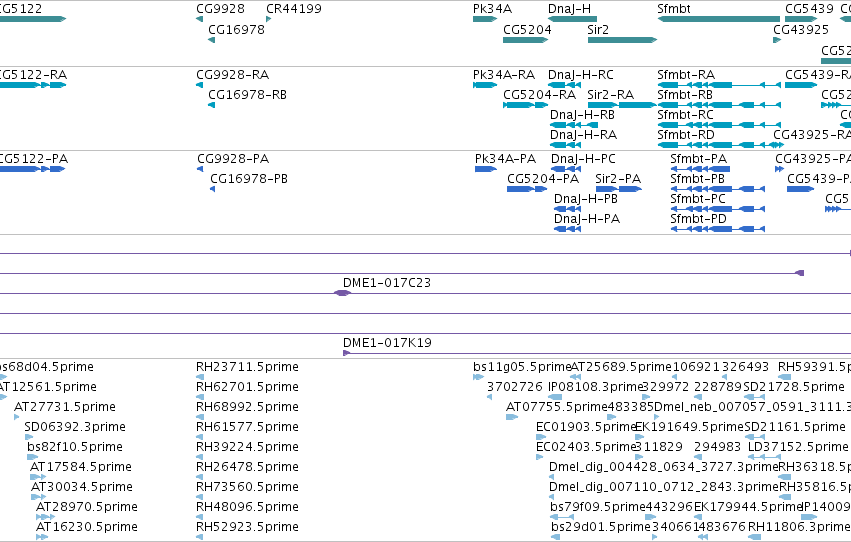Click the Pk34A gene label

[x=492, y=9]
